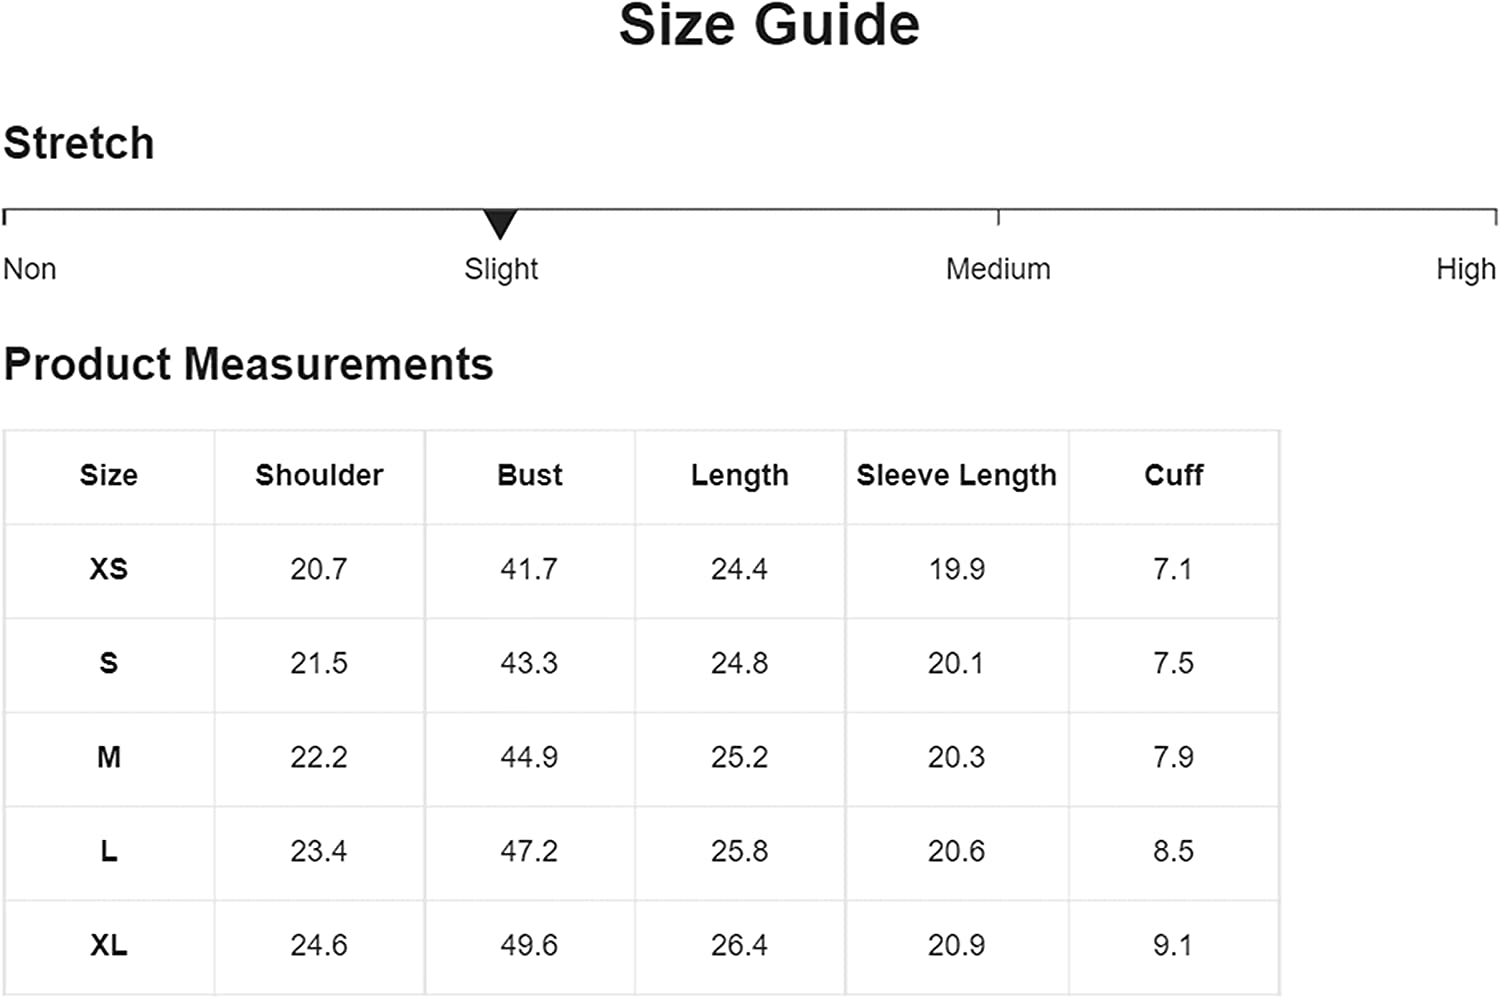
Task: Click the Cuff column header
Action: tap(1174, 475)
